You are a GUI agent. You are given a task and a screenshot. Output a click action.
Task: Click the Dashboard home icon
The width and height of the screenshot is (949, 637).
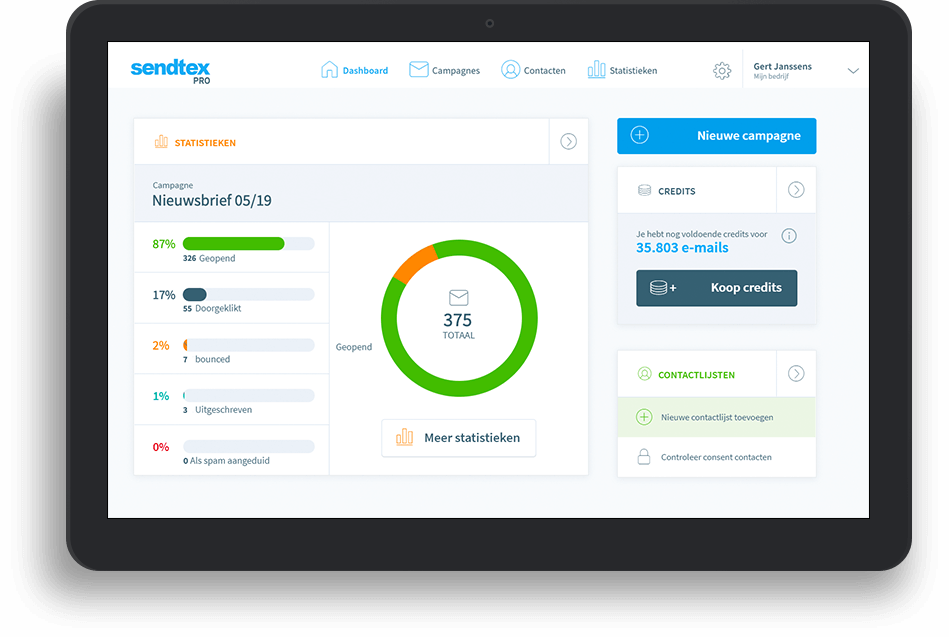(x=329, y=70)
